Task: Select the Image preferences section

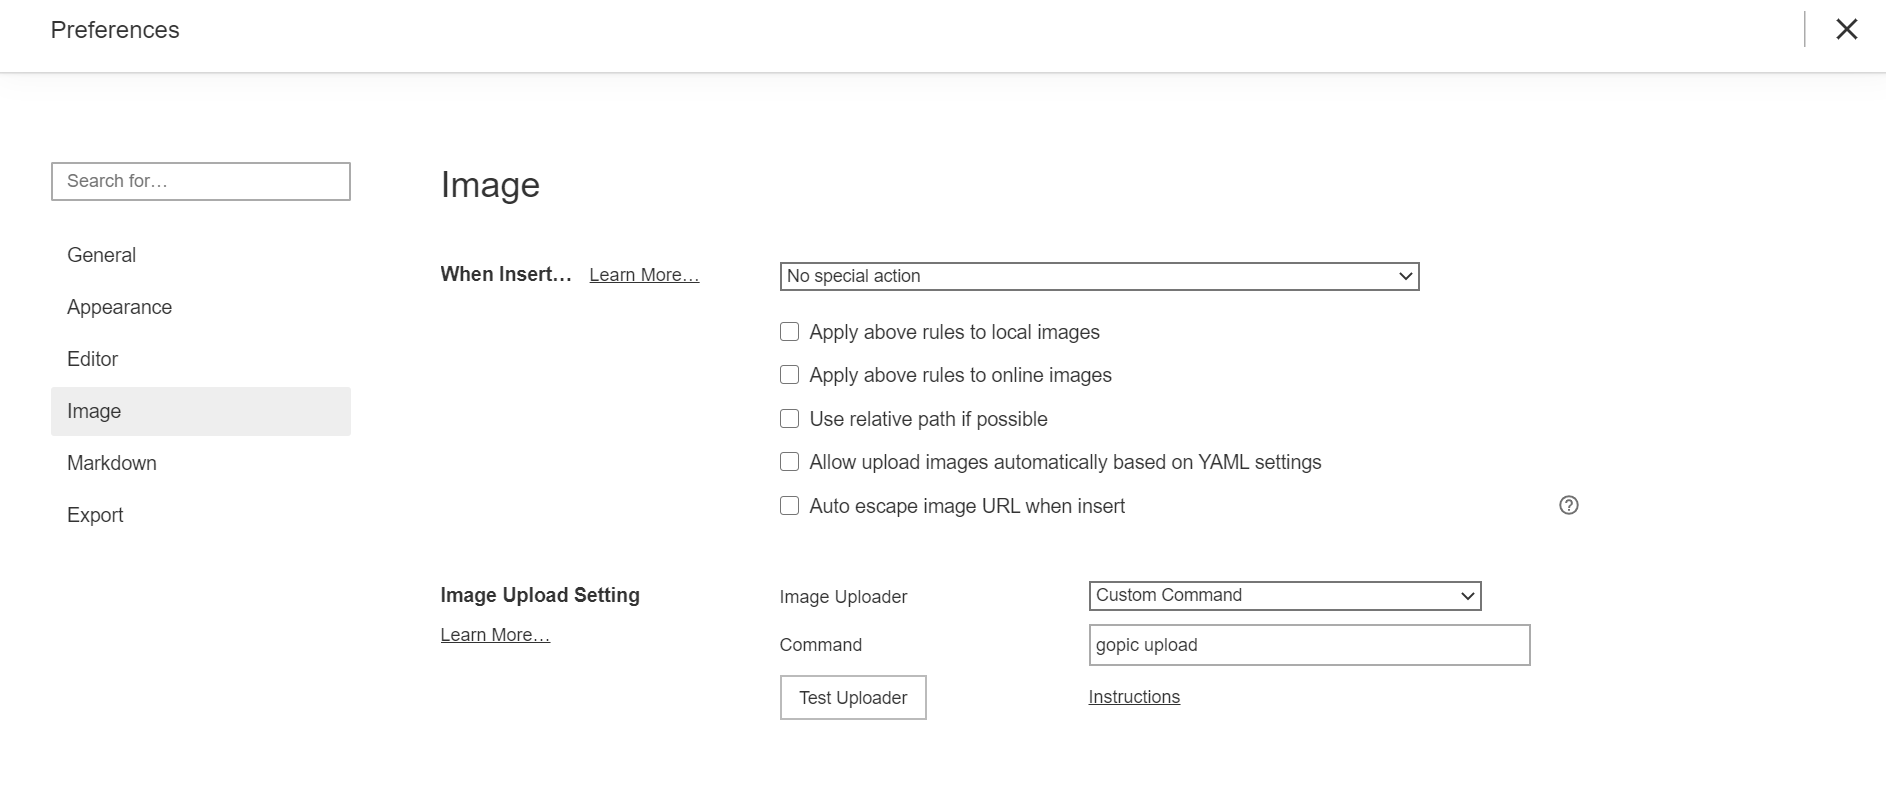Action: click(95, 411)
